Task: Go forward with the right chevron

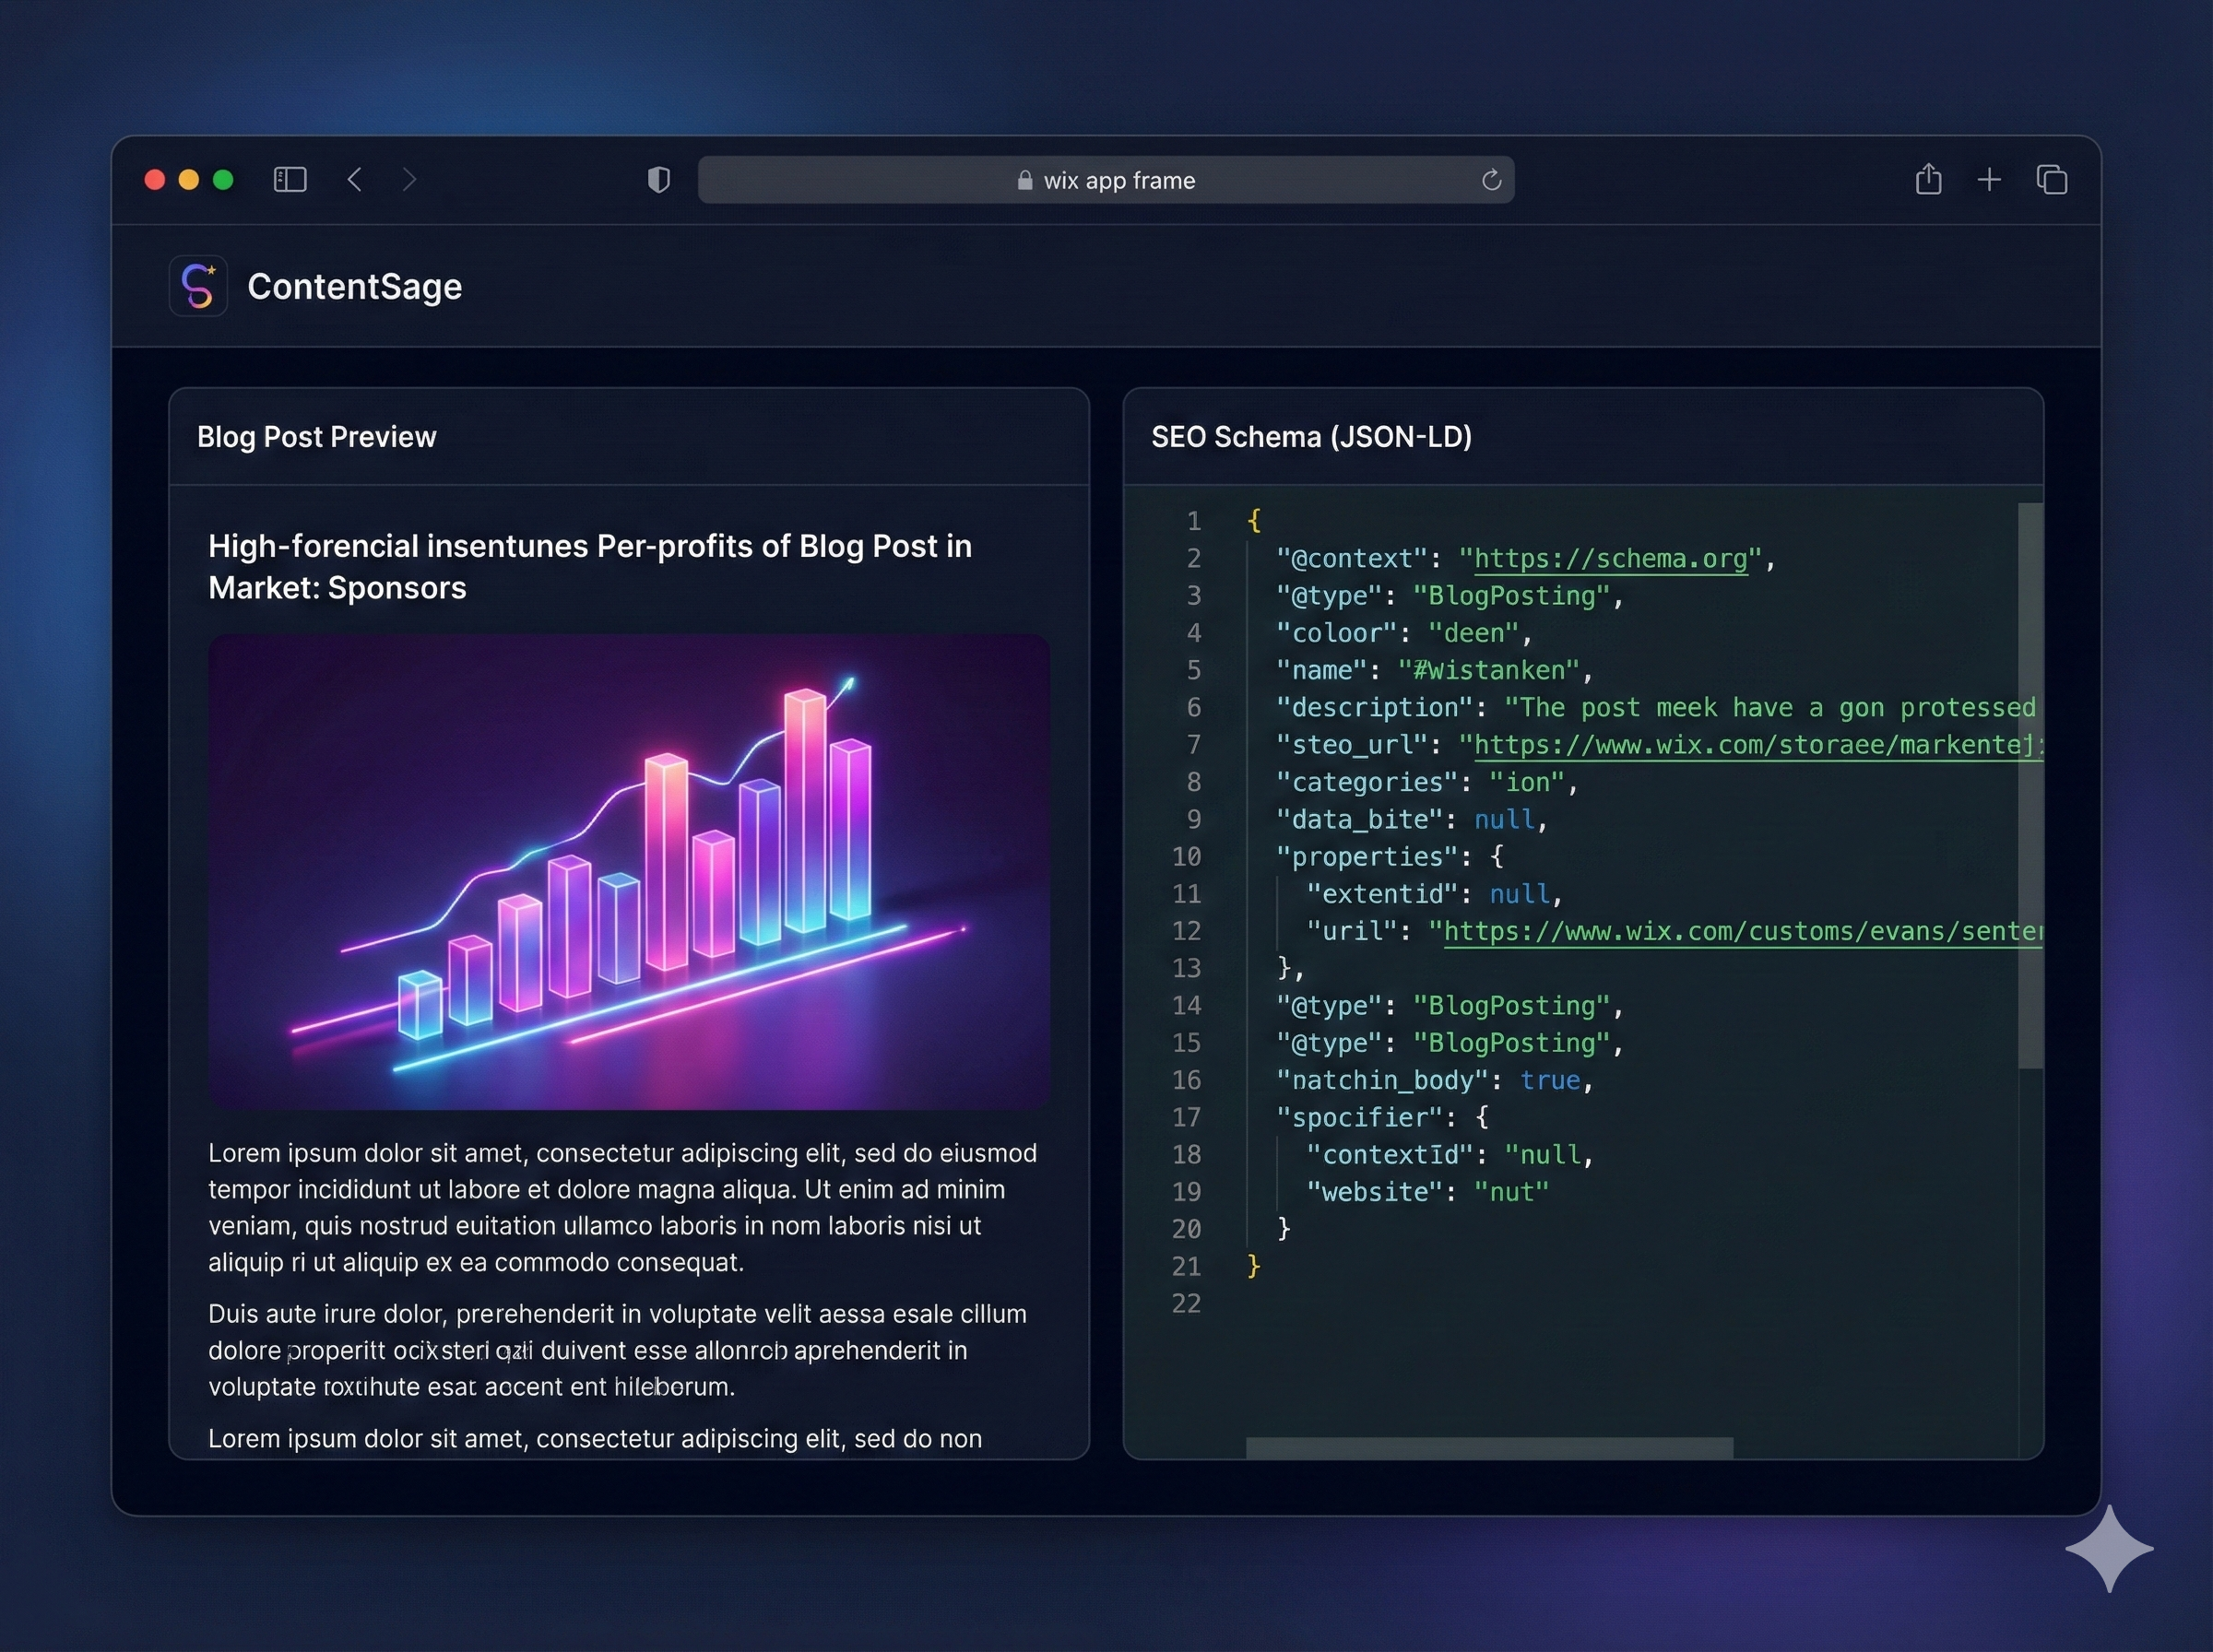Action: point(409,180)
